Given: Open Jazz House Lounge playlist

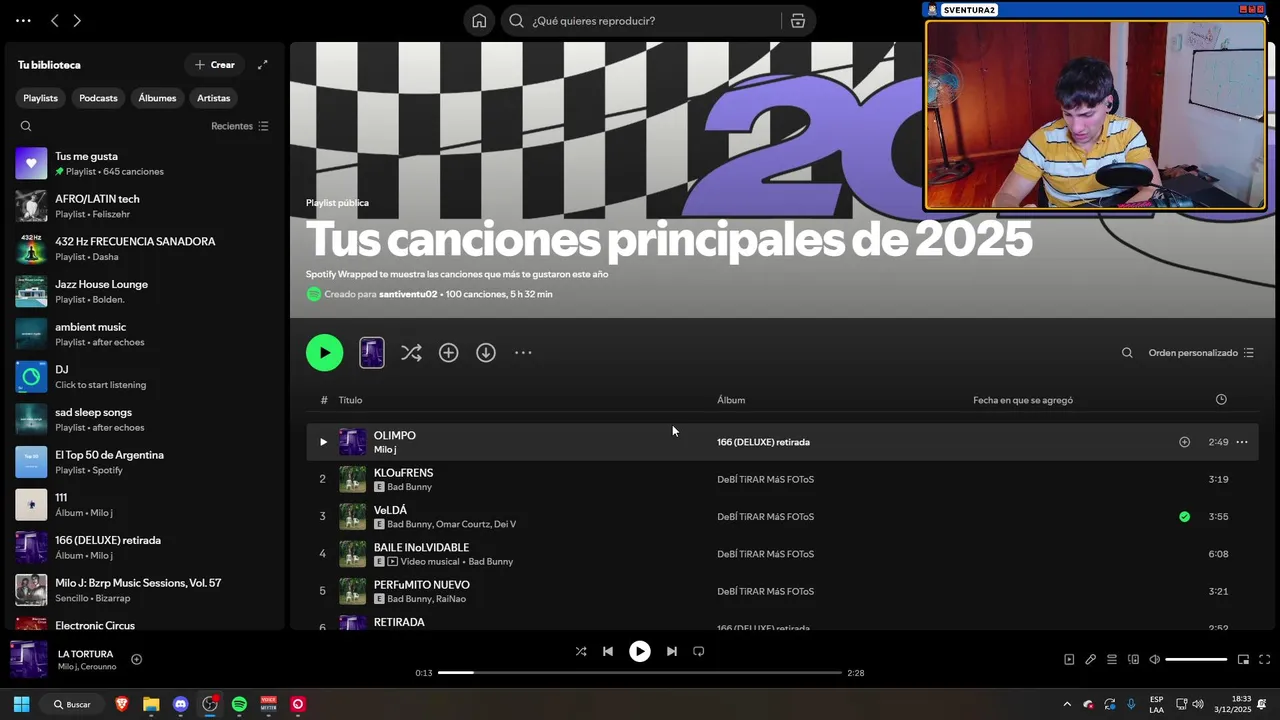Looking at the screenshot, I should pos(145,291).
